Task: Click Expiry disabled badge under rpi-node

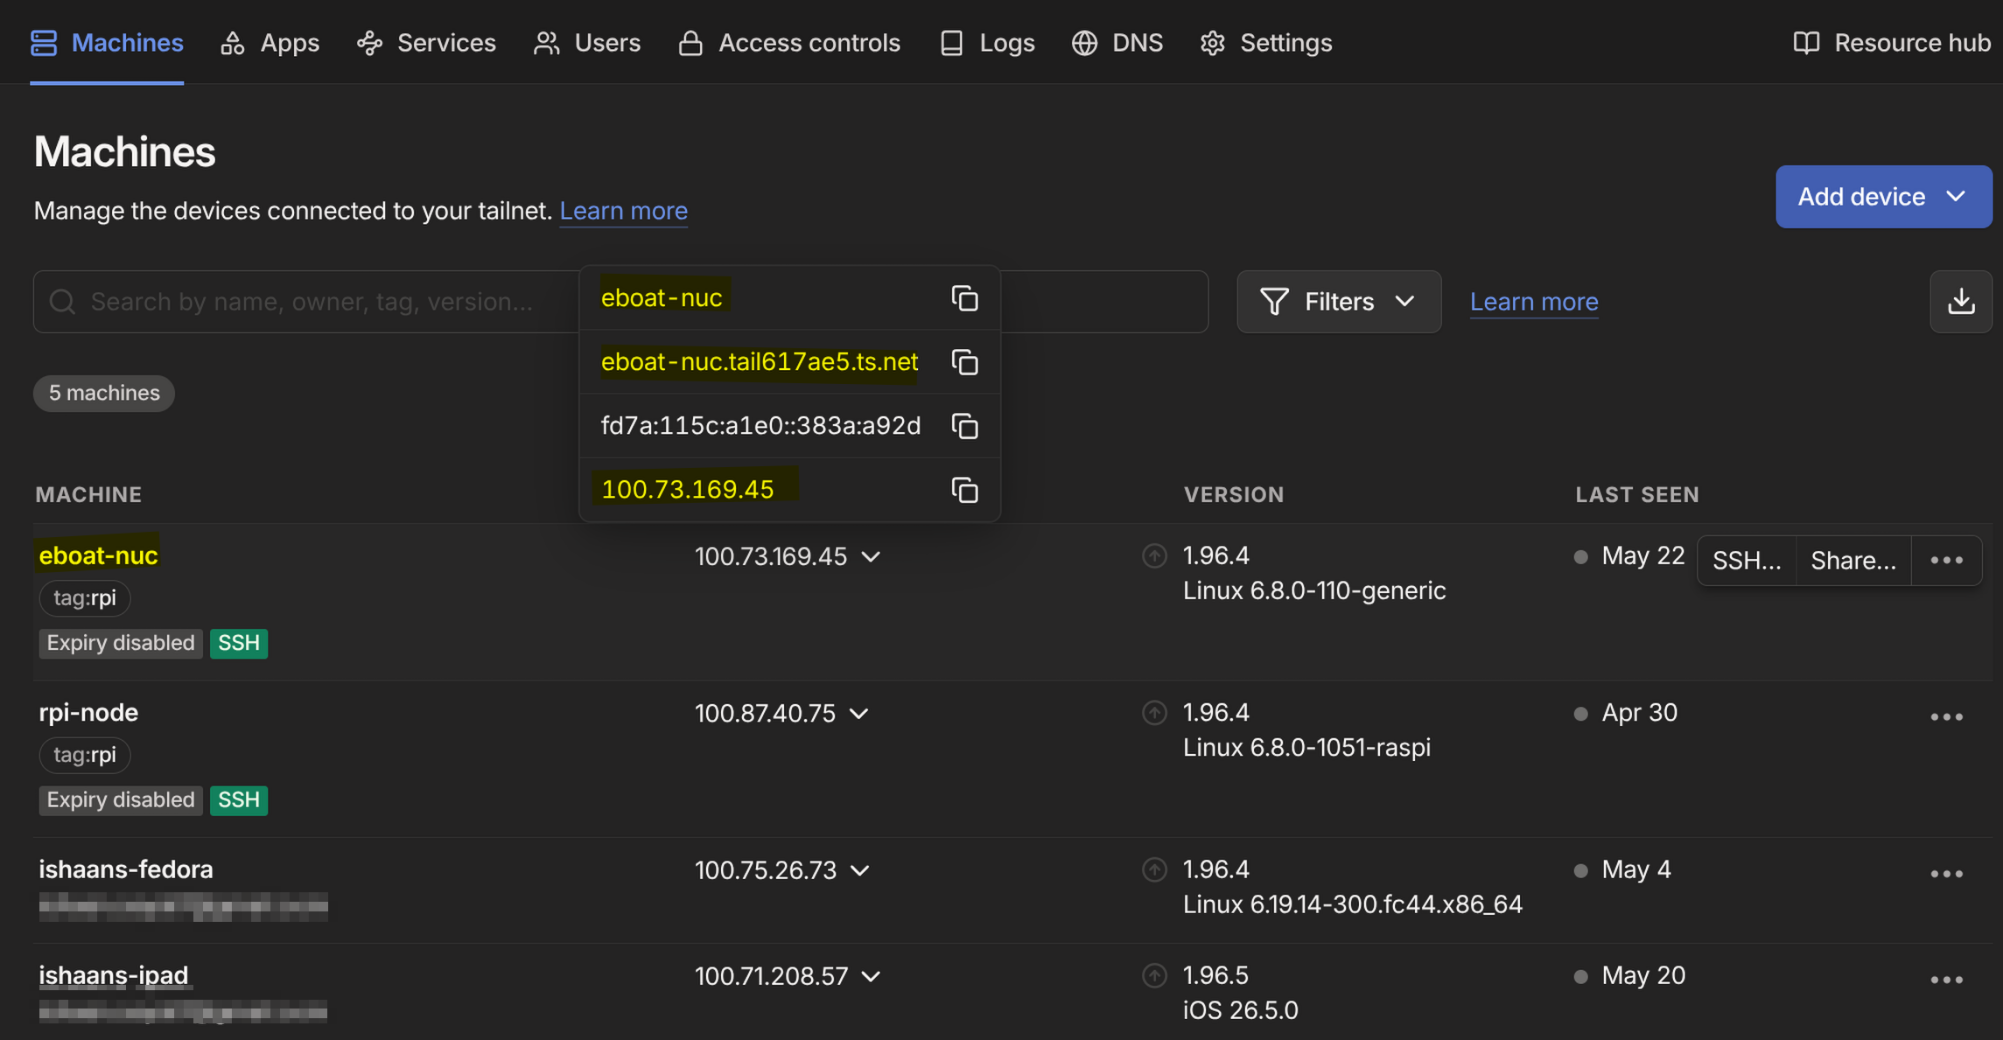Action: (x=121, y=800)
